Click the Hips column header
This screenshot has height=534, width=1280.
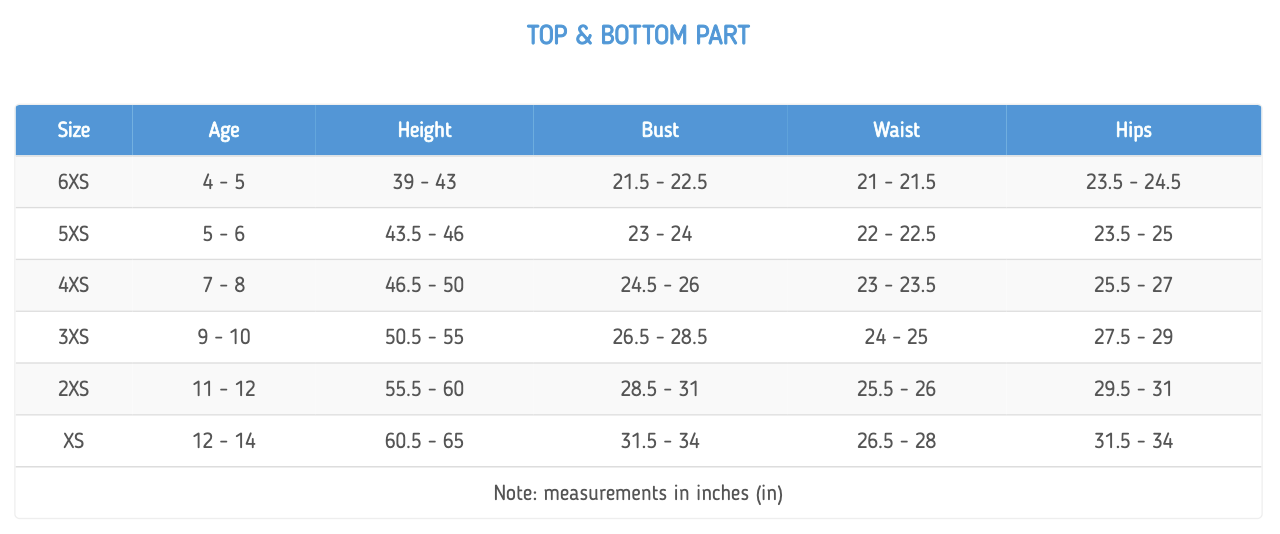[1133, 130]
